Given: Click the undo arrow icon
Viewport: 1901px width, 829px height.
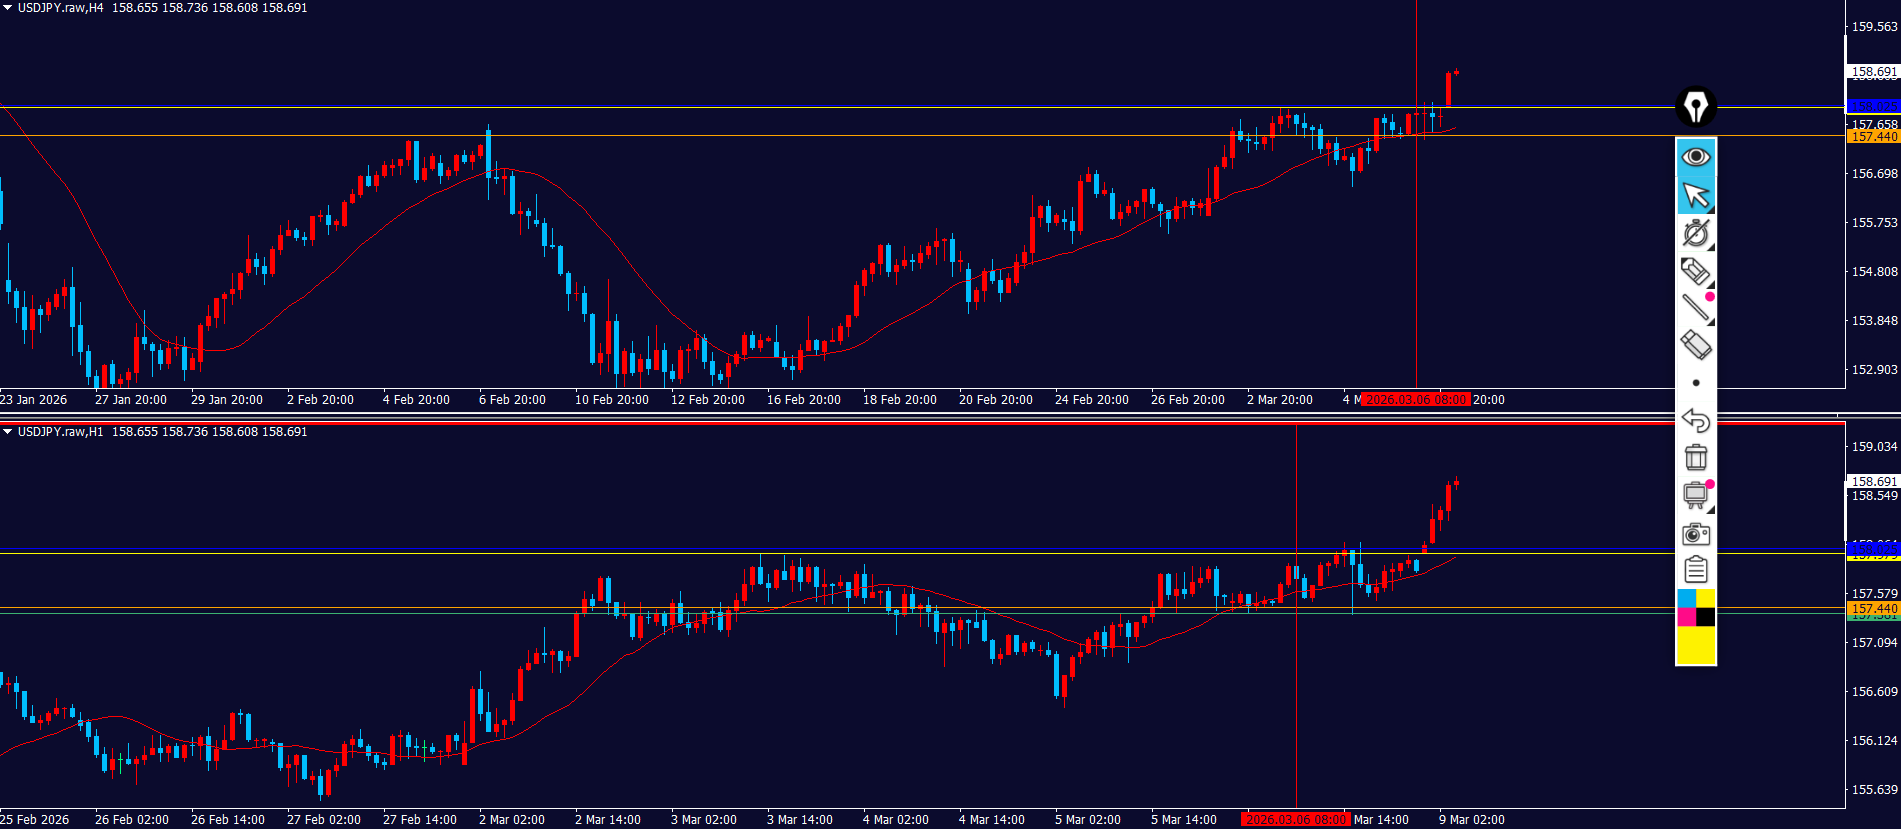Looking at the screenshot, I should click(x=1695, y=420).
